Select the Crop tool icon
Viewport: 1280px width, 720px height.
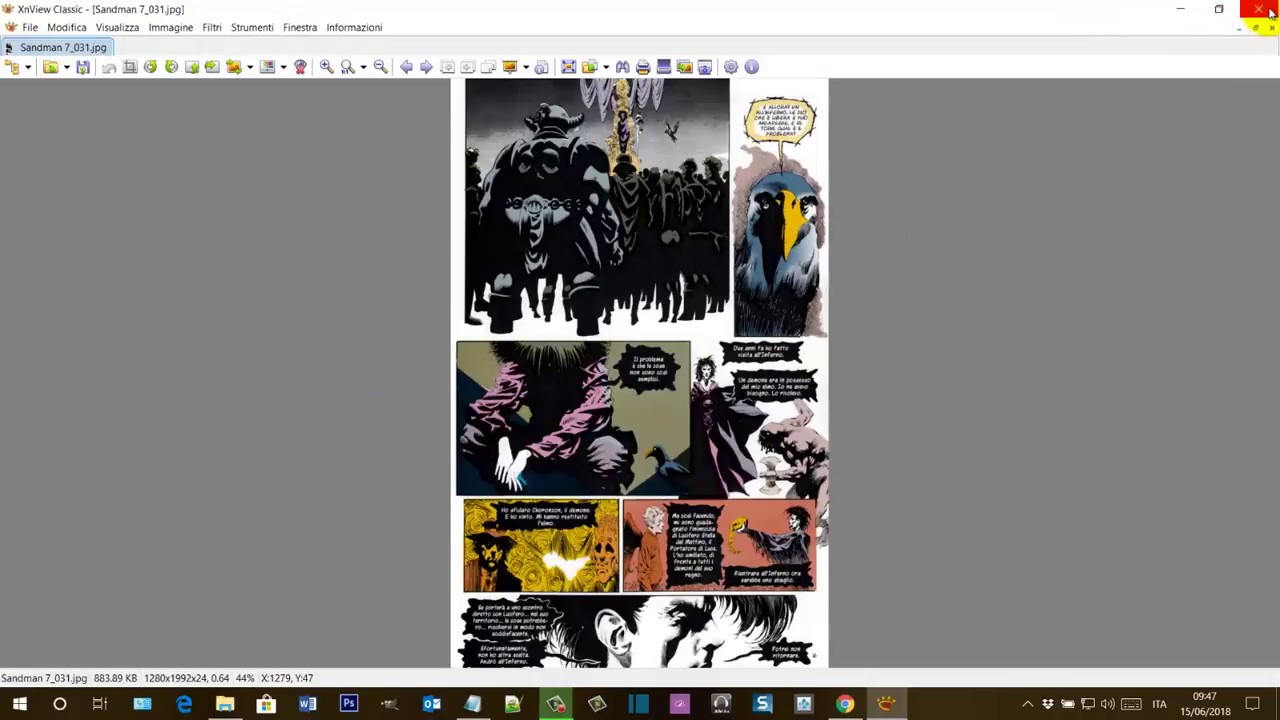pyautogui.click(x=129, y=67)
